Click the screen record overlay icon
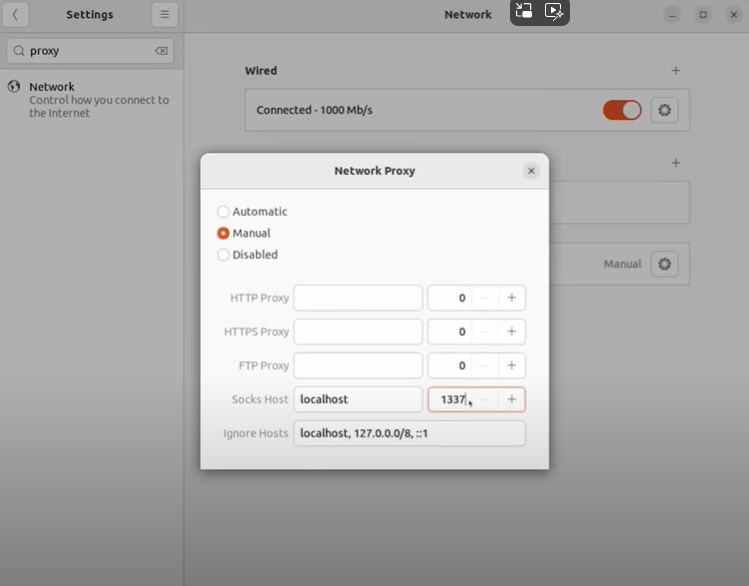Screen dimensions: 749x586 [554, 11]
